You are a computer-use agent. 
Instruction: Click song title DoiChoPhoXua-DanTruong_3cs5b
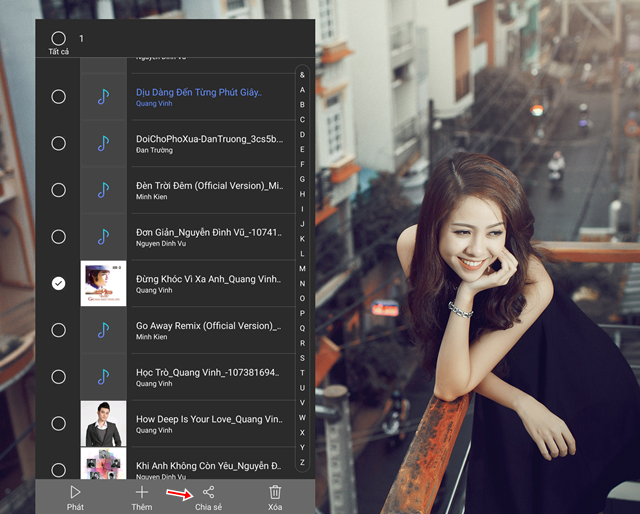point(209,139)
